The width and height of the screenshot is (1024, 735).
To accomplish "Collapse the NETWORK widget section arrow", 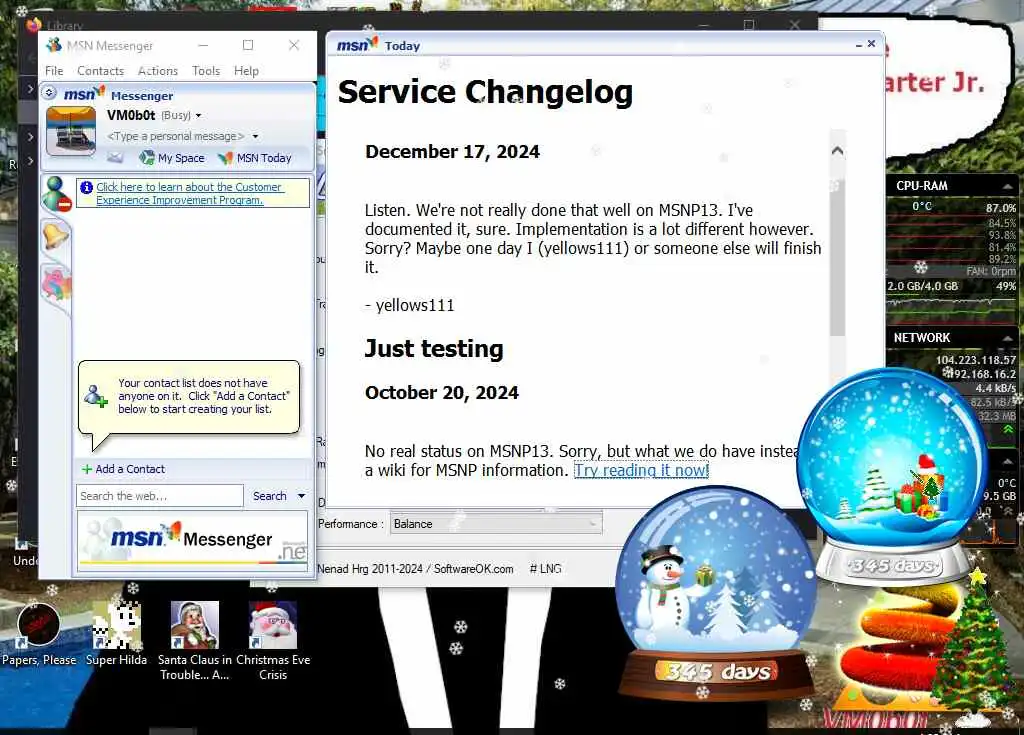I will click(1008, 338).
